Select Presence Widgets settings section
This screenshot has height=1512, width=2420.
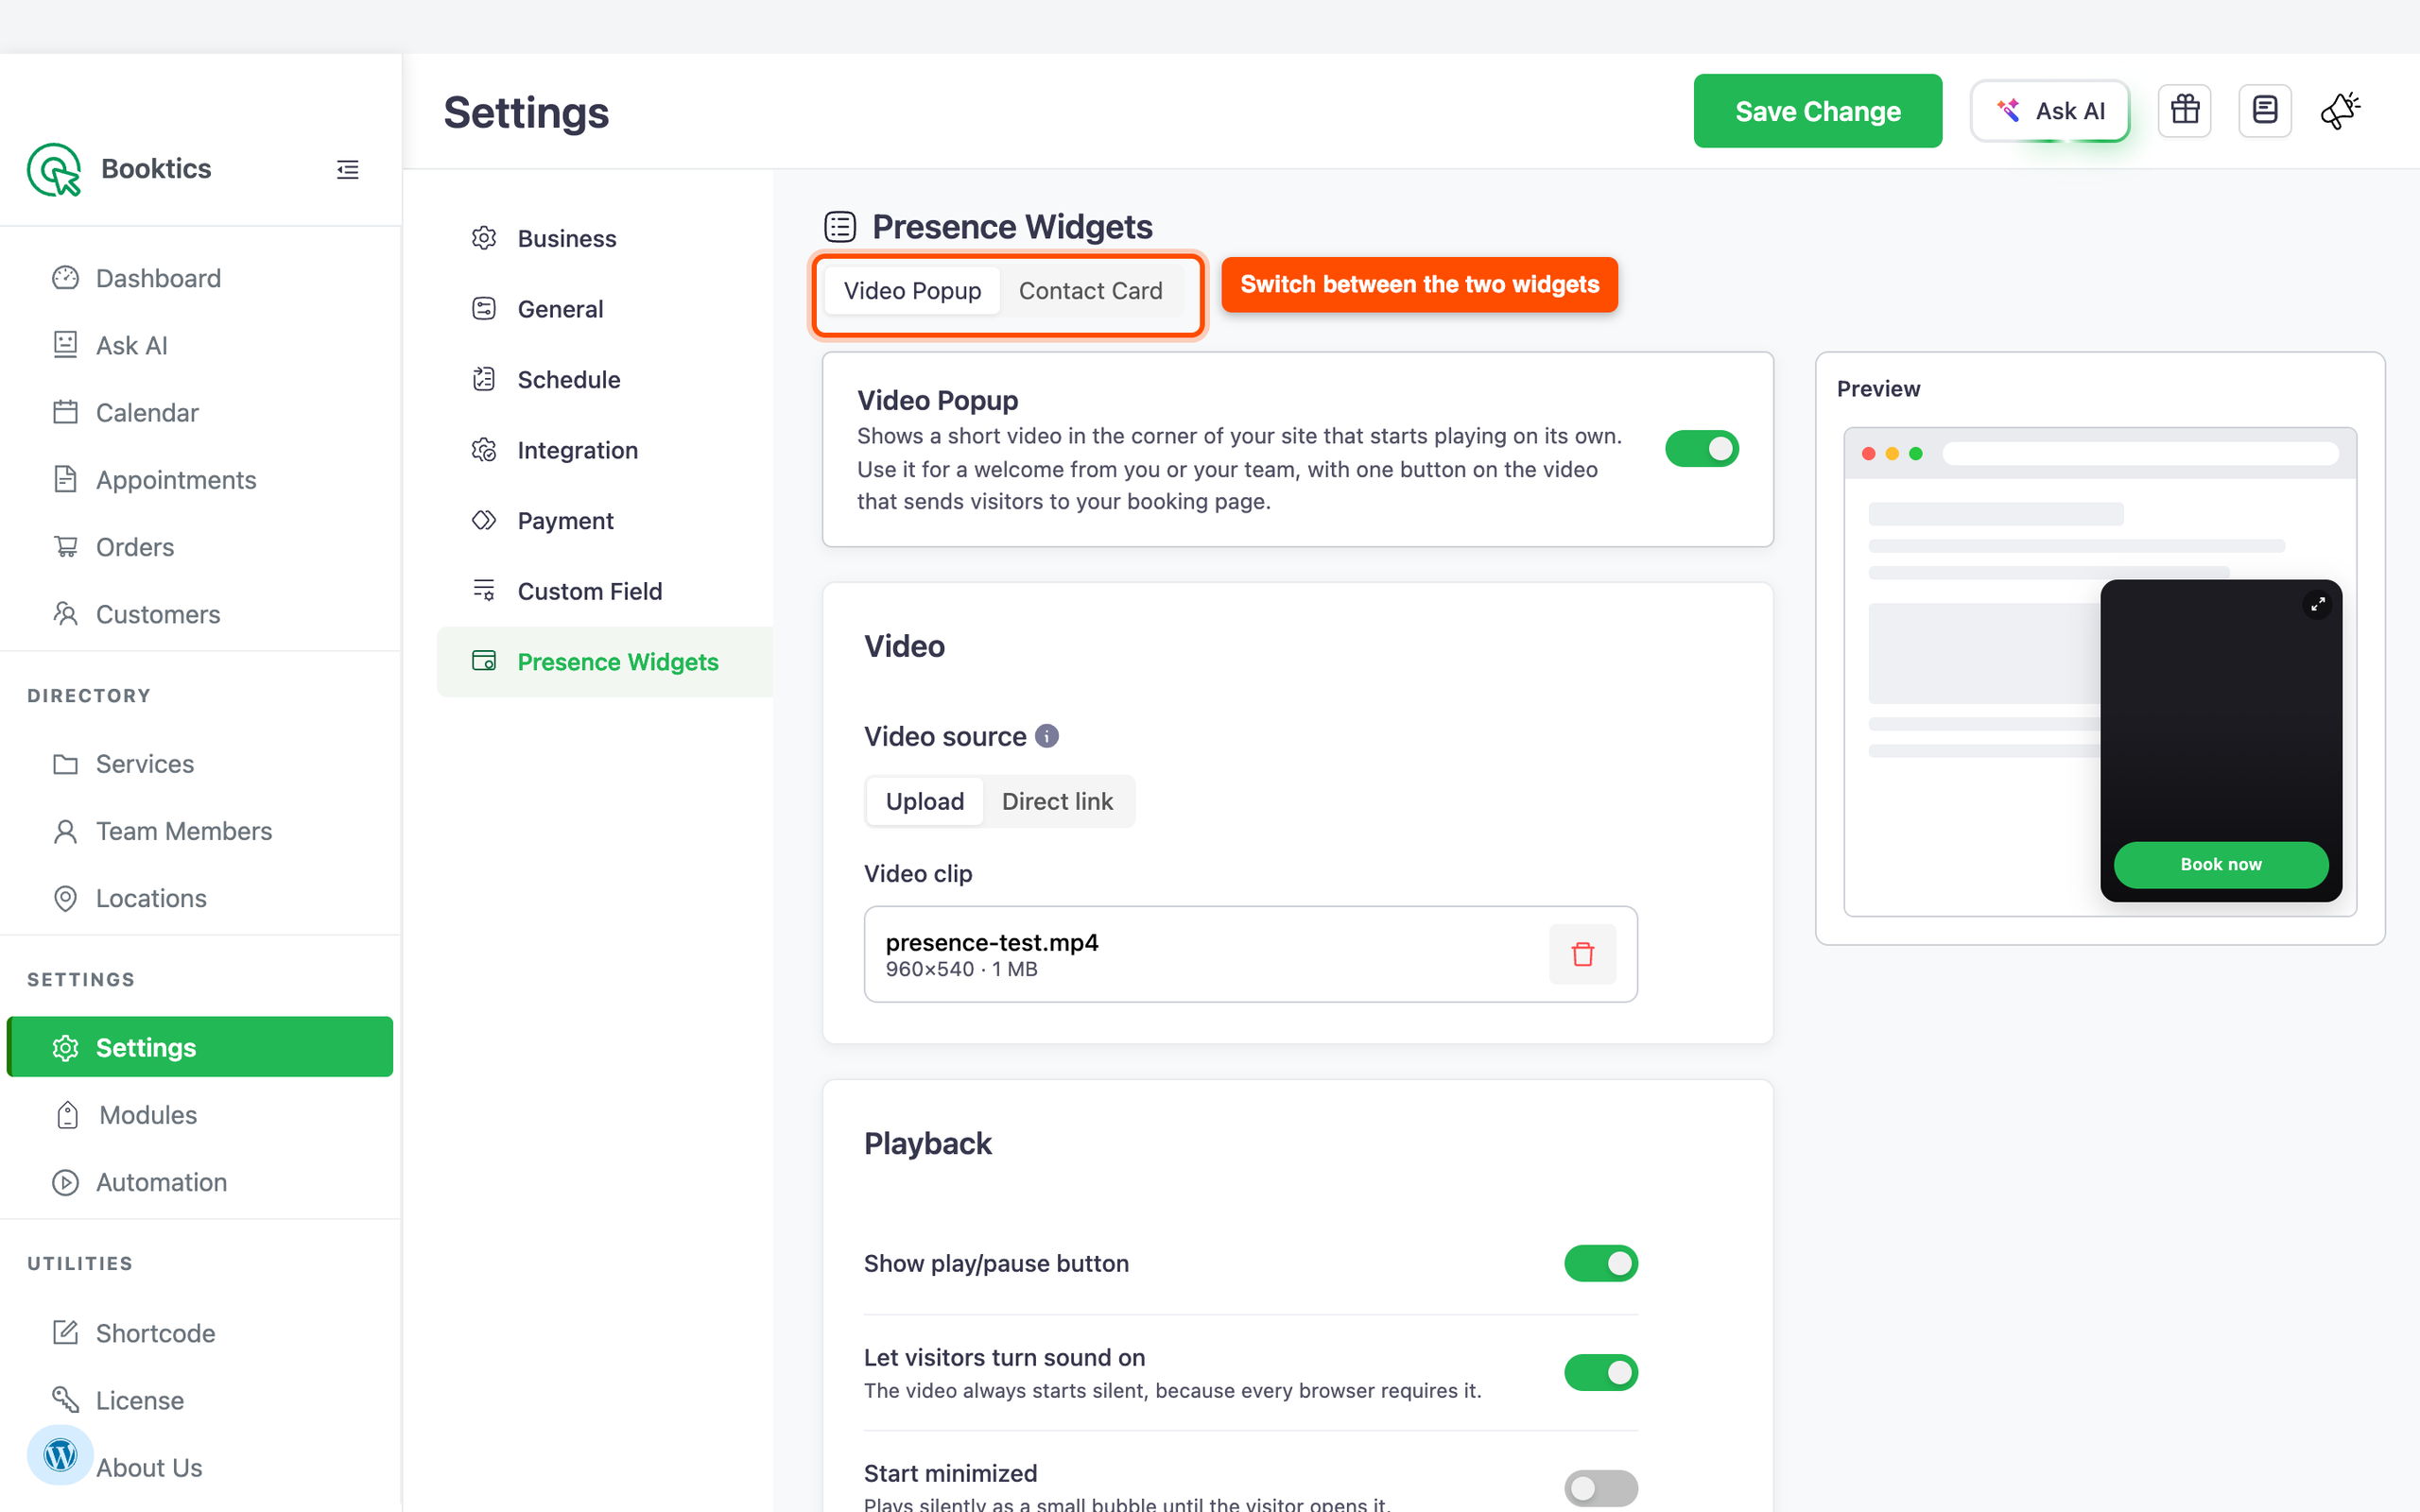click(x=605, y=662)
